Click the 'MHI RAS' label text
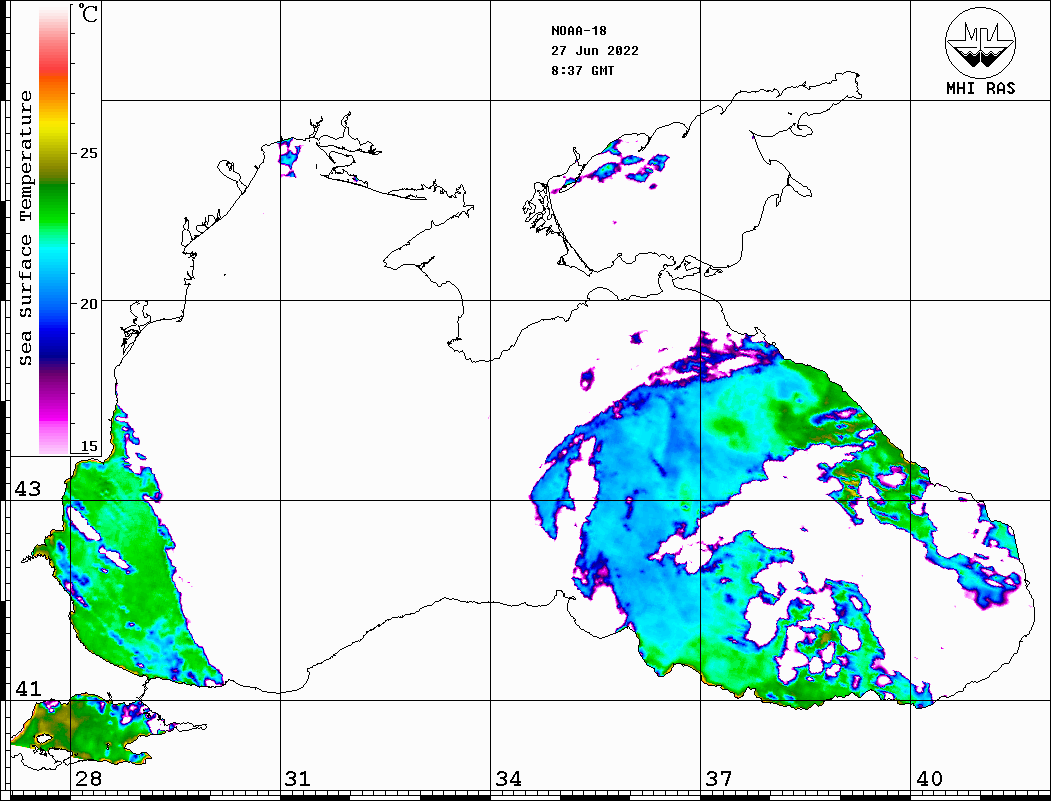1051x801 pixels. 980,88
